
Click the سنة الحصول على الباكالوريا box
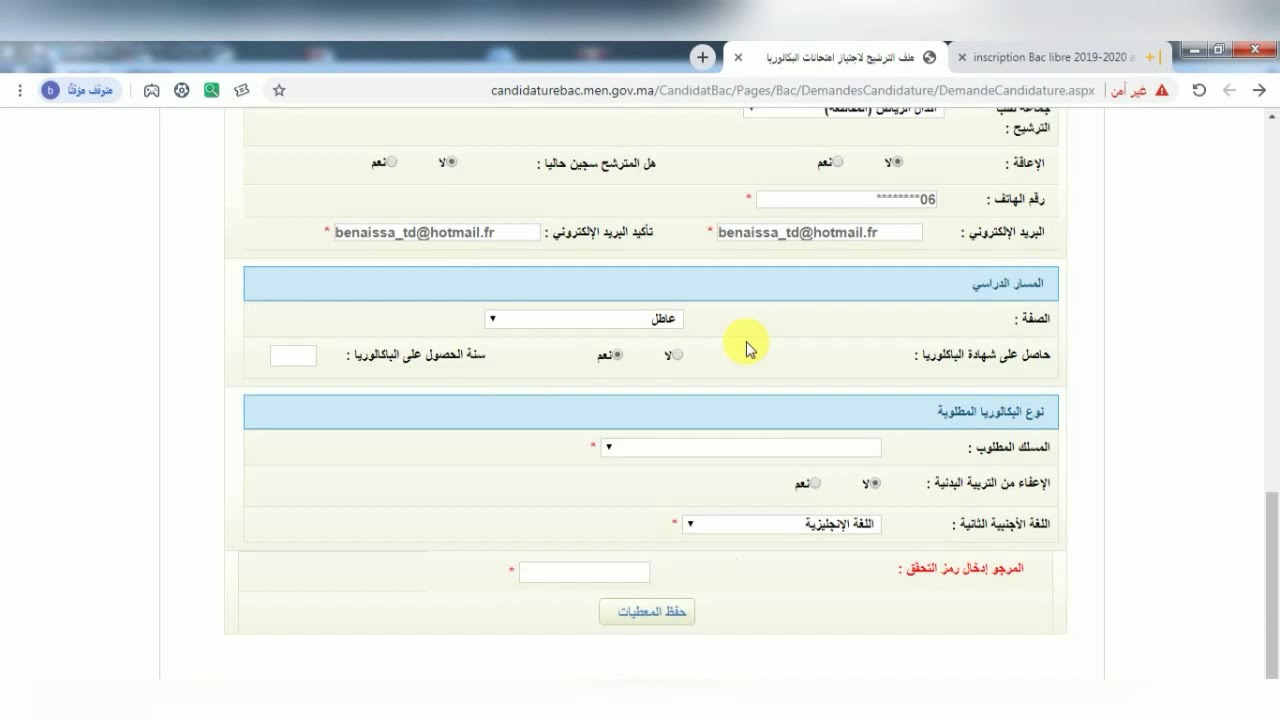tap(293, 355)
